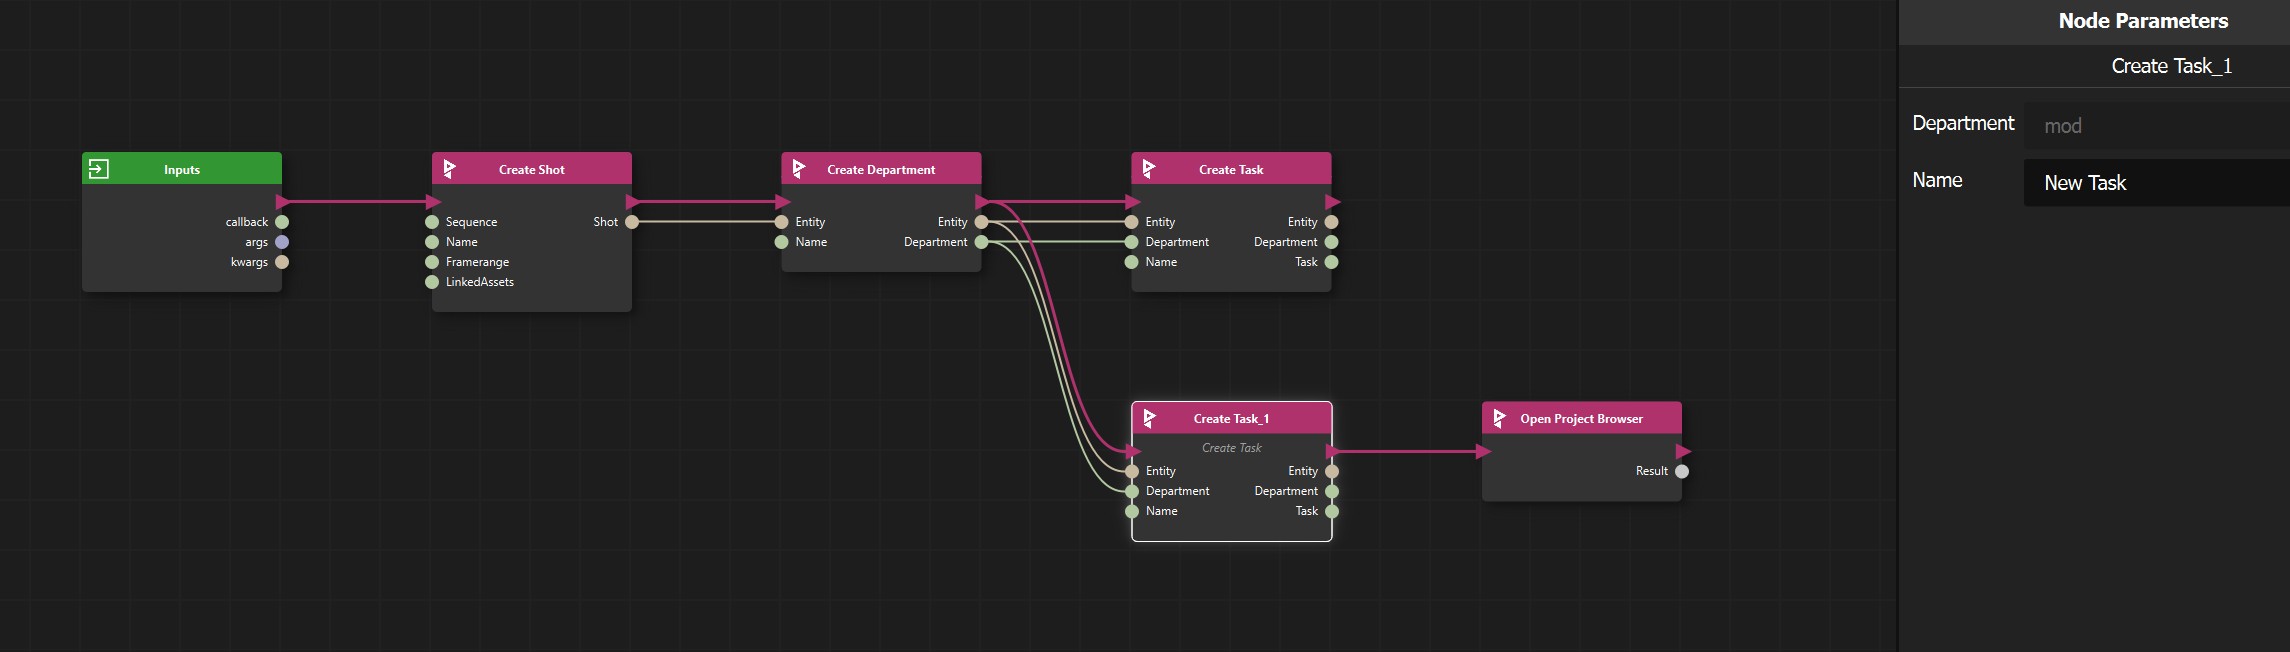The width and height of the screenshot is (2290, 652).
Task: Select the Open Project Browser node header
Action: pos(1581,418)
